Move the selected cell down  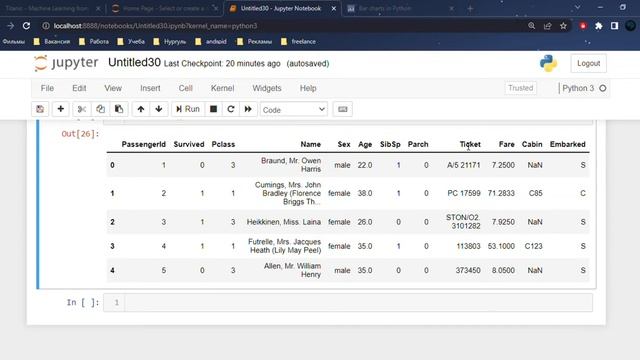(159, 109)
